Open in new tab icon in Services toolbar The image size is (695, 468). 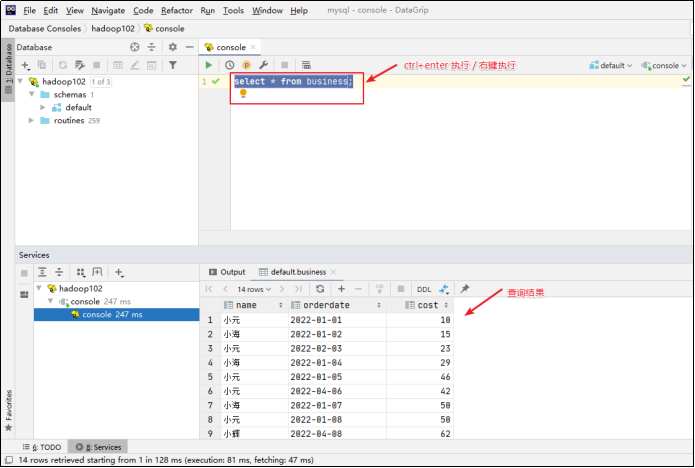pos(97,272)
